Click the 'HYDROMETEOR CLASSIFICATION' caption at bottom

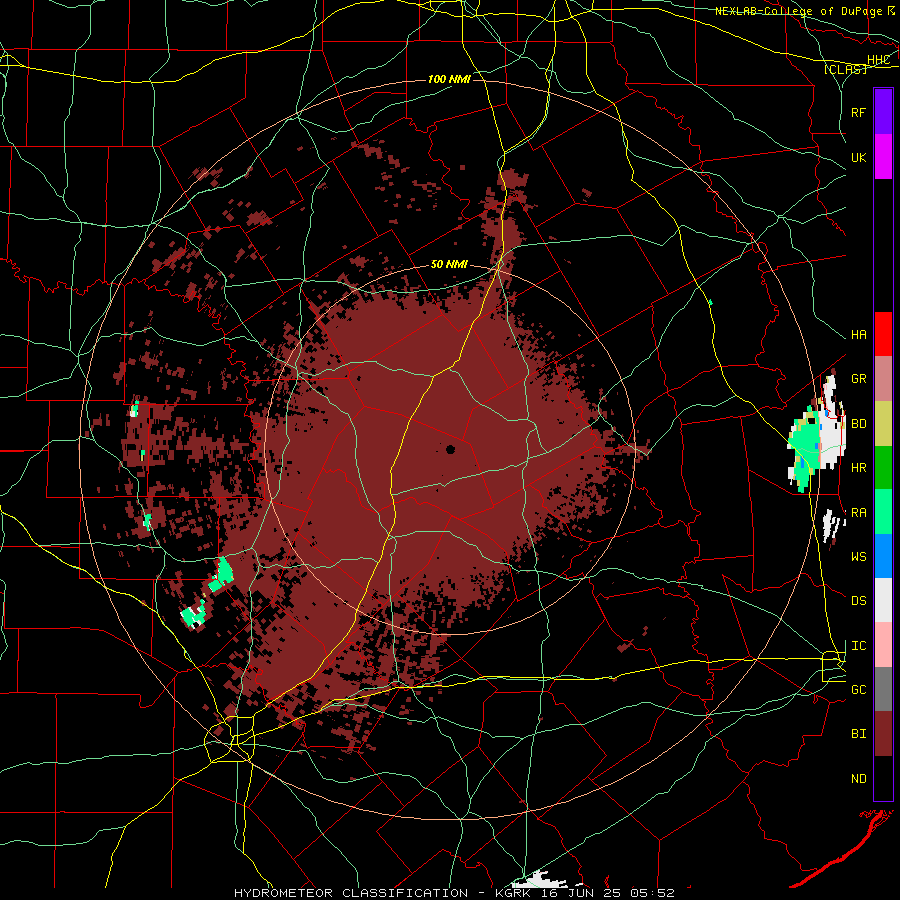tap(351, 893)
